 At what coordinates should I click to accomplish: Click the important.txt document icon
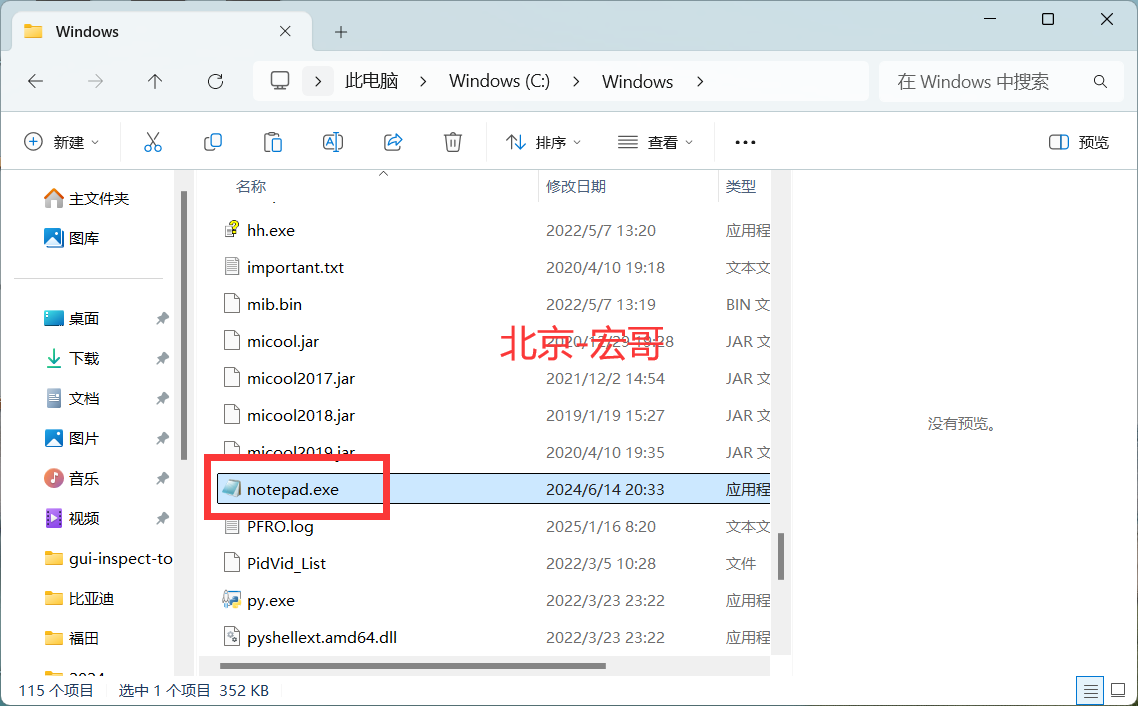pyautogui.click(x=232, y=266)
